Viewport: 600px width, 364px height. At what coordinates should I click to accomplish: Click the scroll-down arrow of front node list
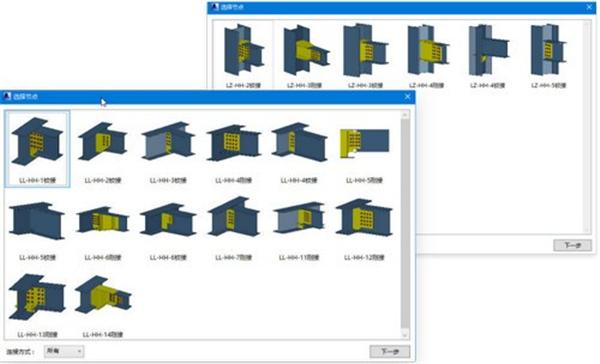coord(405,335)
